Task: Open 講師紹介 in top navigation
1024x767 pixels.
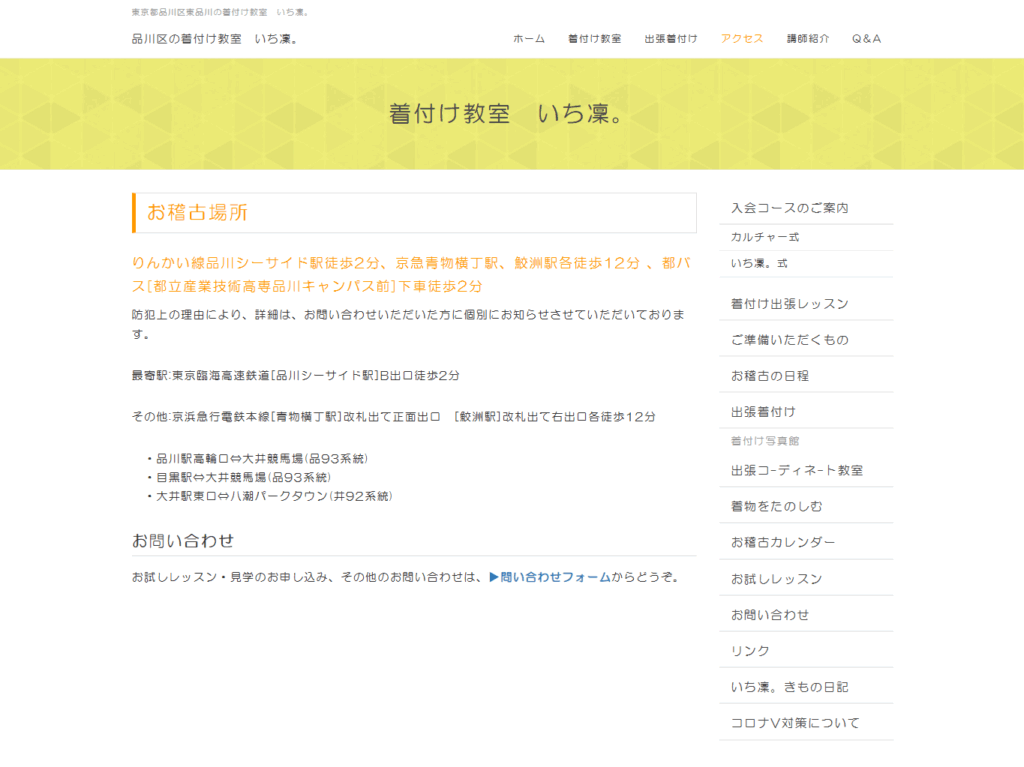Action: 808,39
